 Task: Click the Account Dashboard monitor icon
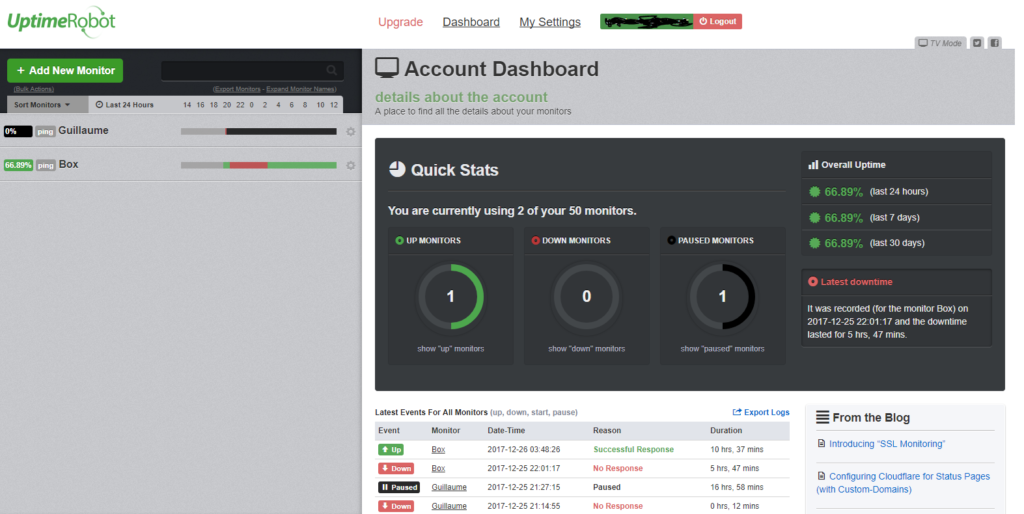click(387, 68)
